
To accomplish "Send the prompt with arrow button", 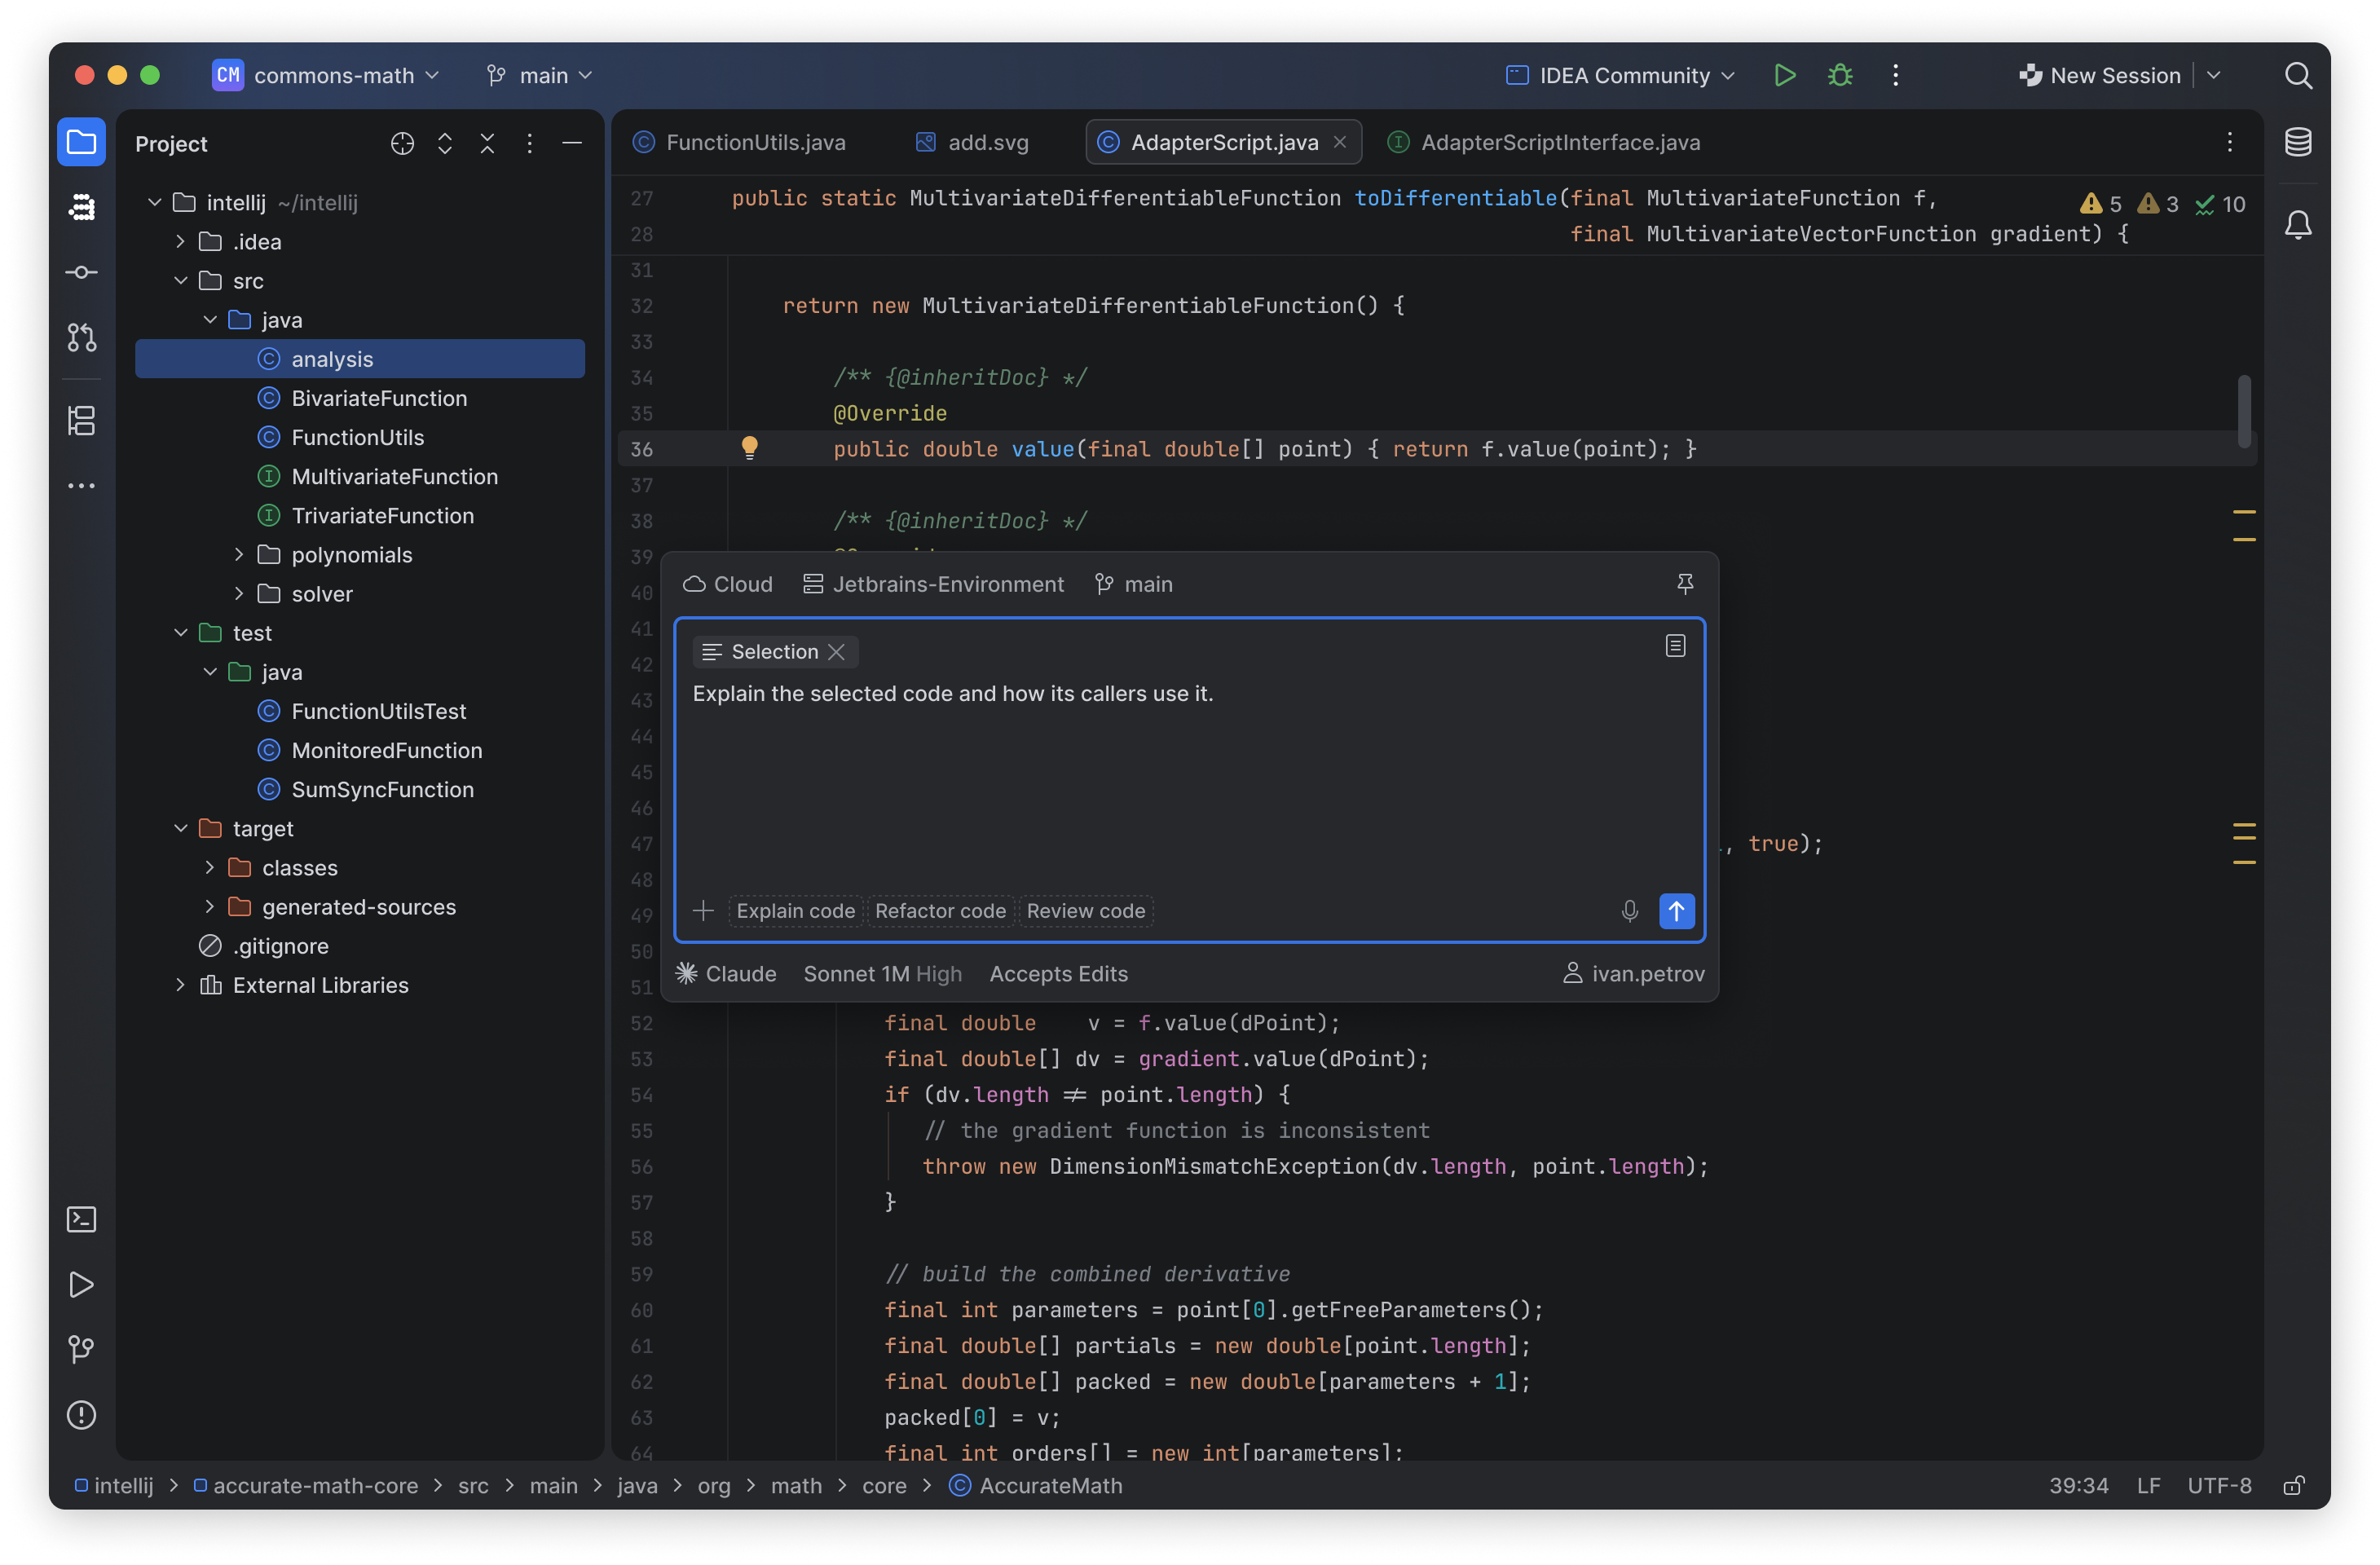I will point(1676,911).
